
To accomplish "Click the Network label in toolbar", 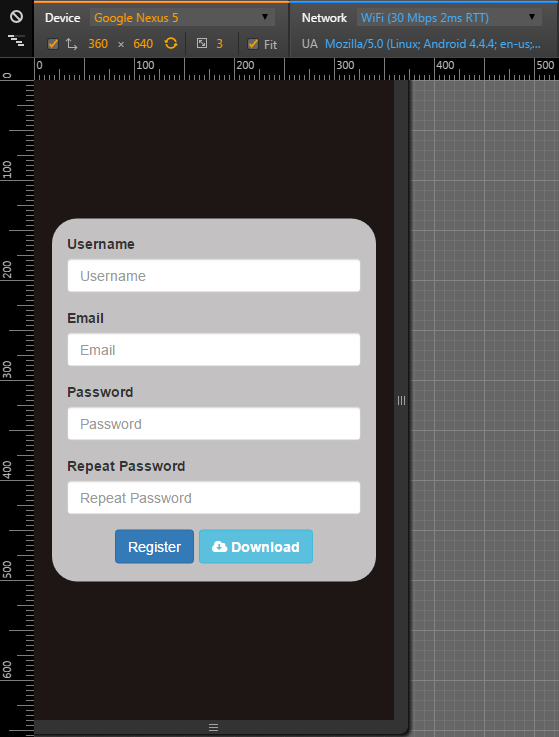I will (x=324, y=18).
